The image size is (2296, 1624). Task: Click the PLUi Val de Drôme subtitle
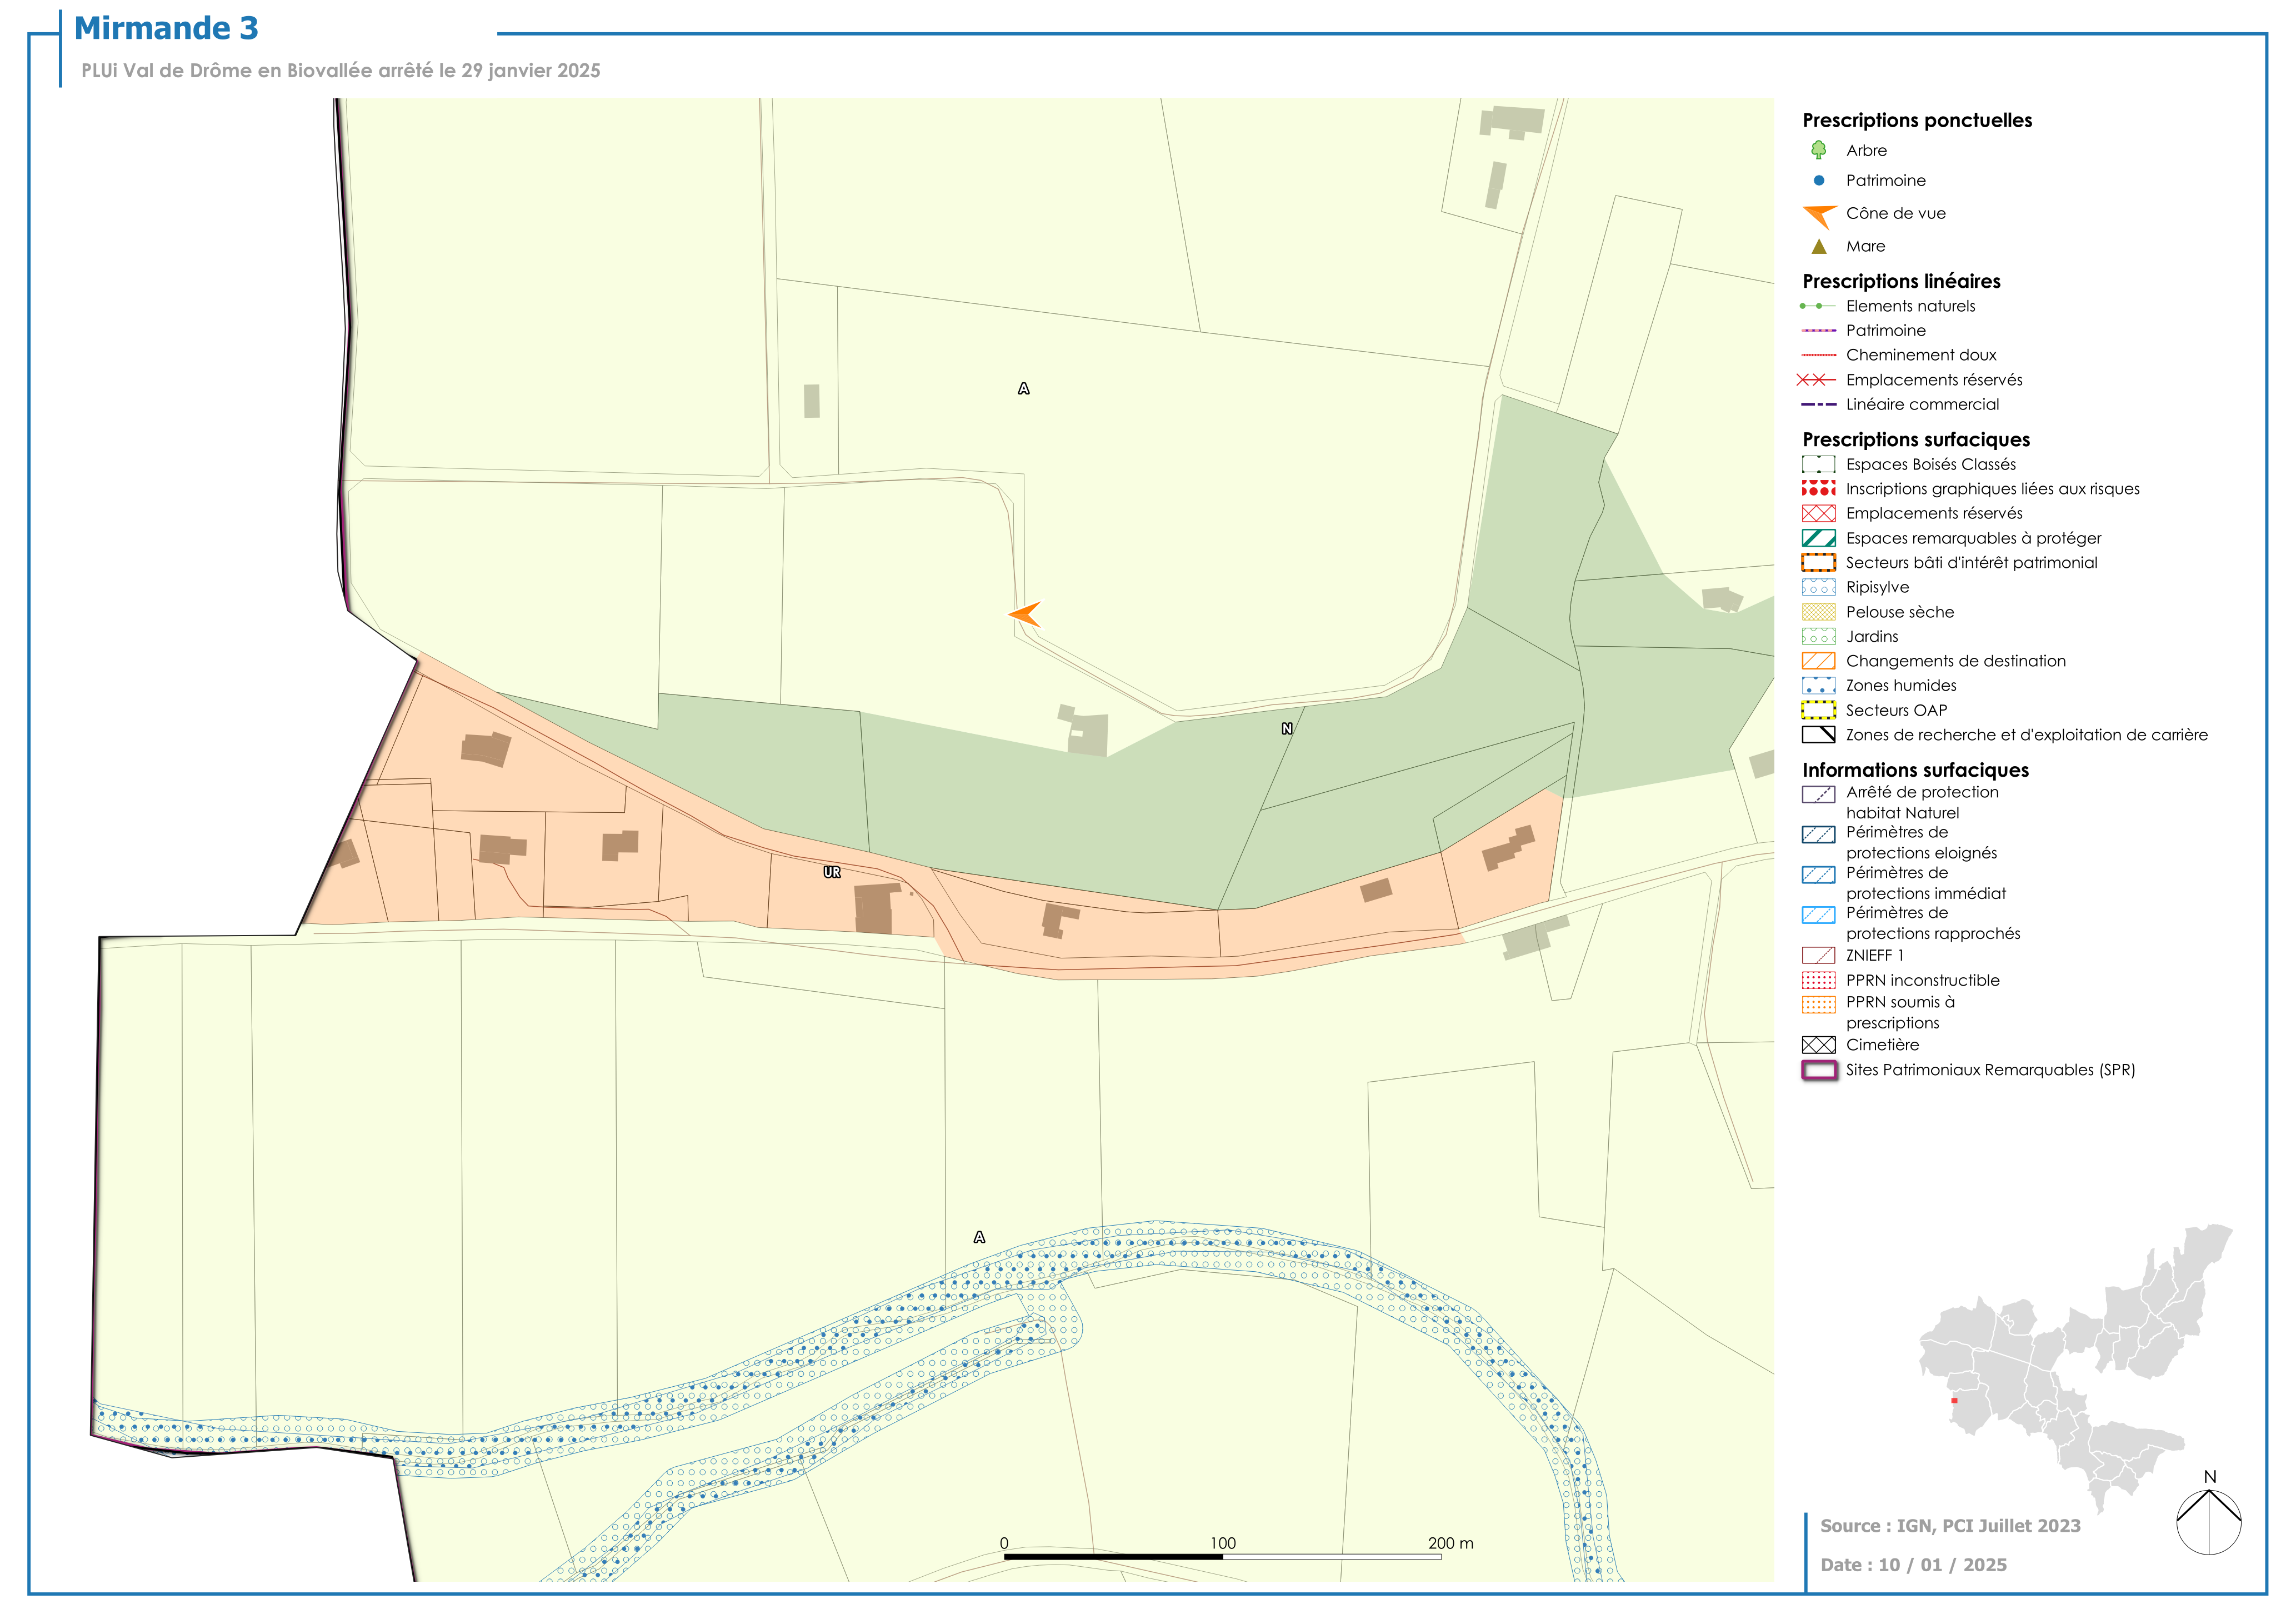click(x=341, y=71)
